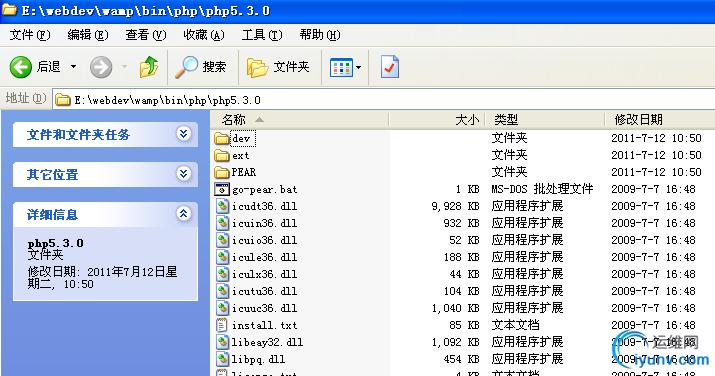Open the Views dropdown arrow
This screenshot has width=715, height=376.
coord(359,67)
